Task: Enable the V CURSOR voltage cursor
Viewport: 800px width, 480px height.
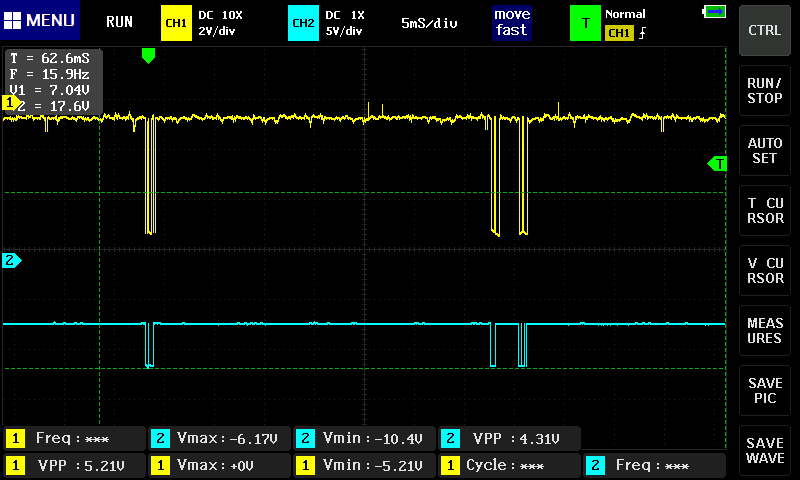Action: pos(765,270)
